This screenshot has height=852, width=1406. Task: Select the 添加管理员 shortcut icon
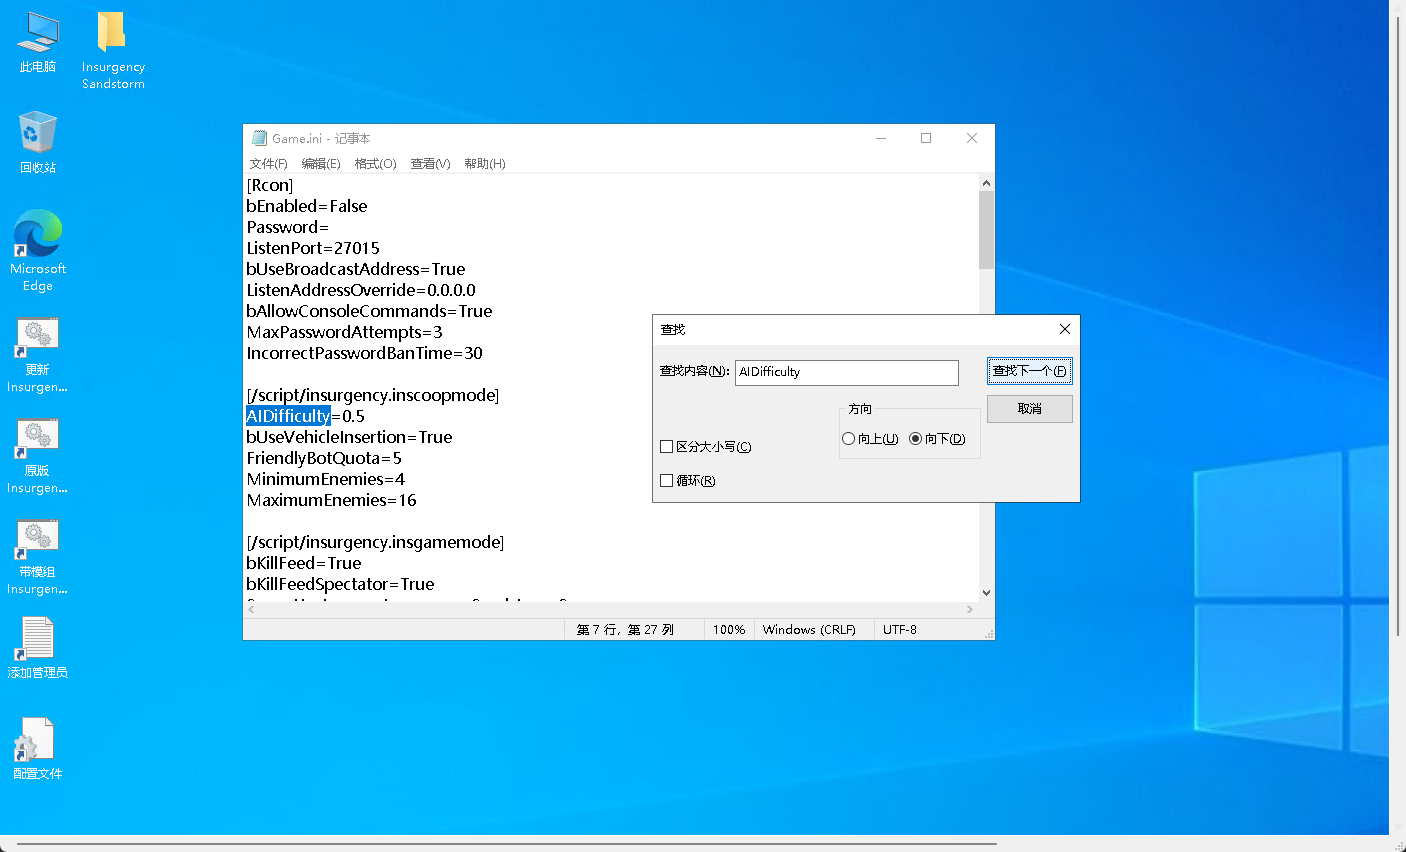[x=38, y=648]
